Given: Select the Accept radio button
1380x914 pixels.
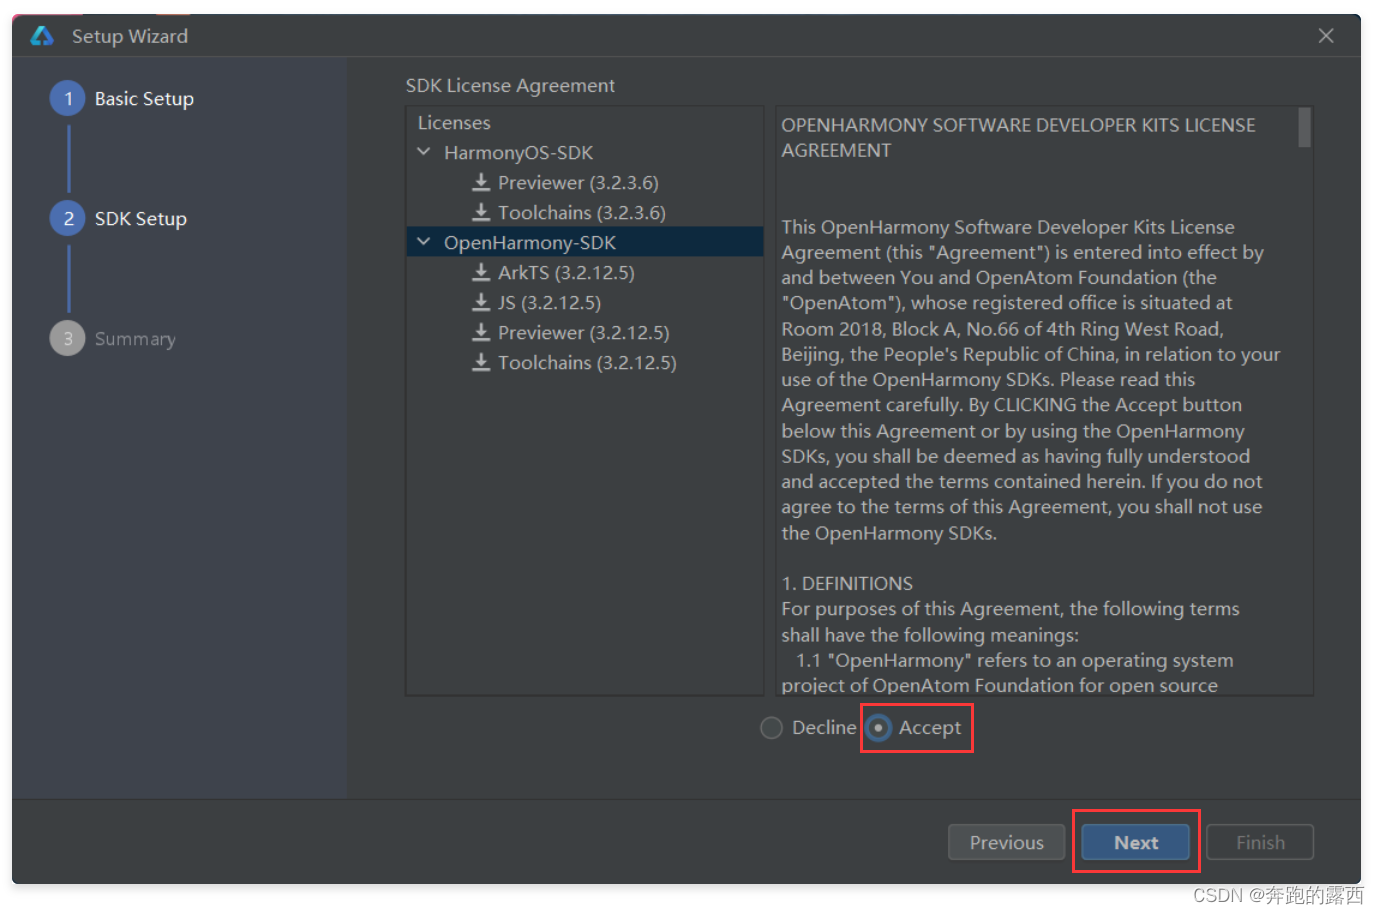Looking at the screenshot, I should [878, 728].
